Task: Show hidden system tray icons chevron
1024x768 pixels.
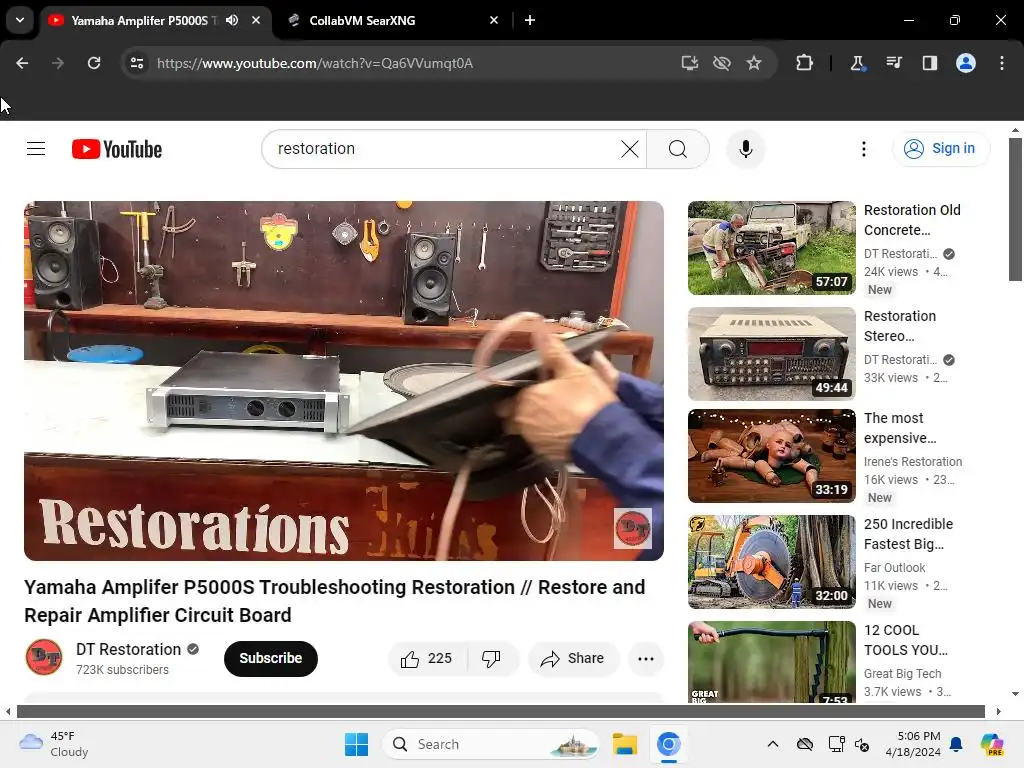Action: click(x=773, y=744)
